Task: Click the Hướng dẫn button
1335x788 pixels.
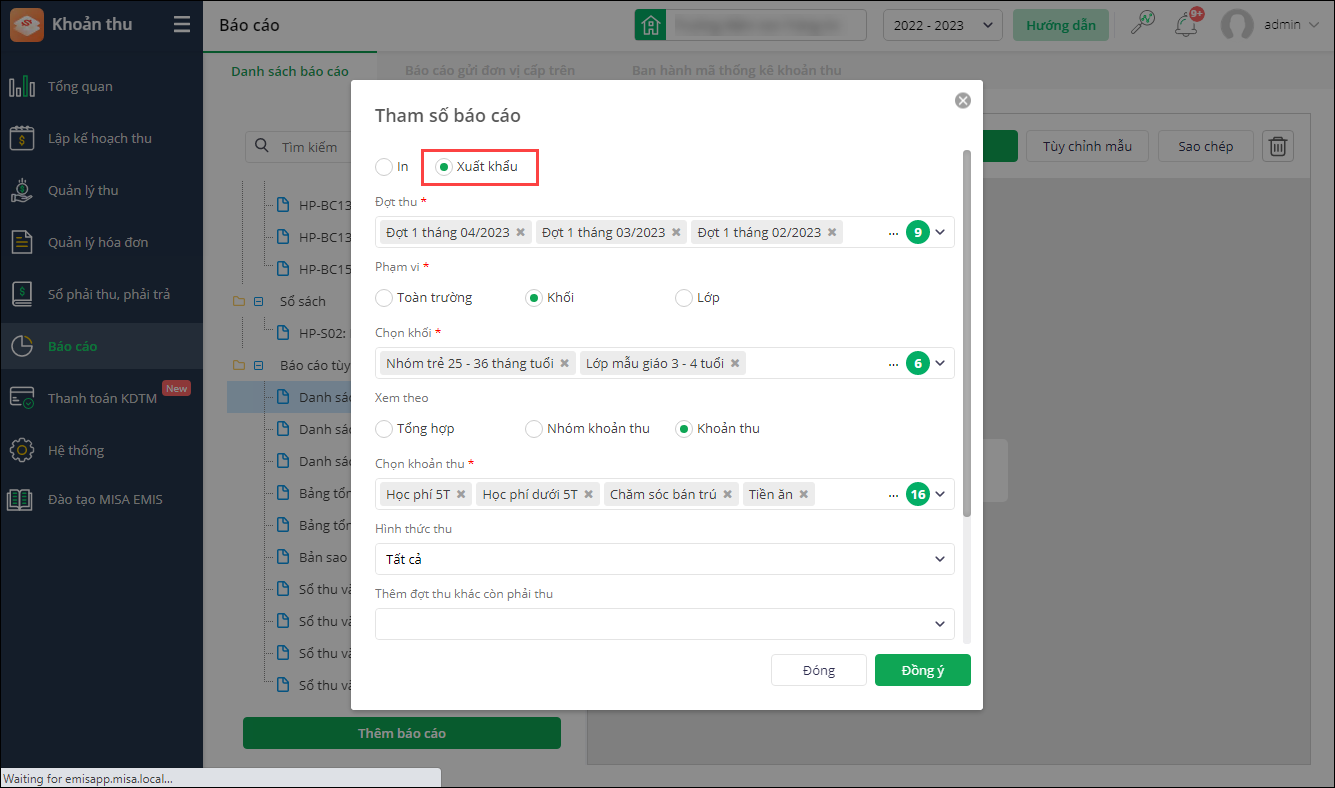Action: pos(1061,25)
